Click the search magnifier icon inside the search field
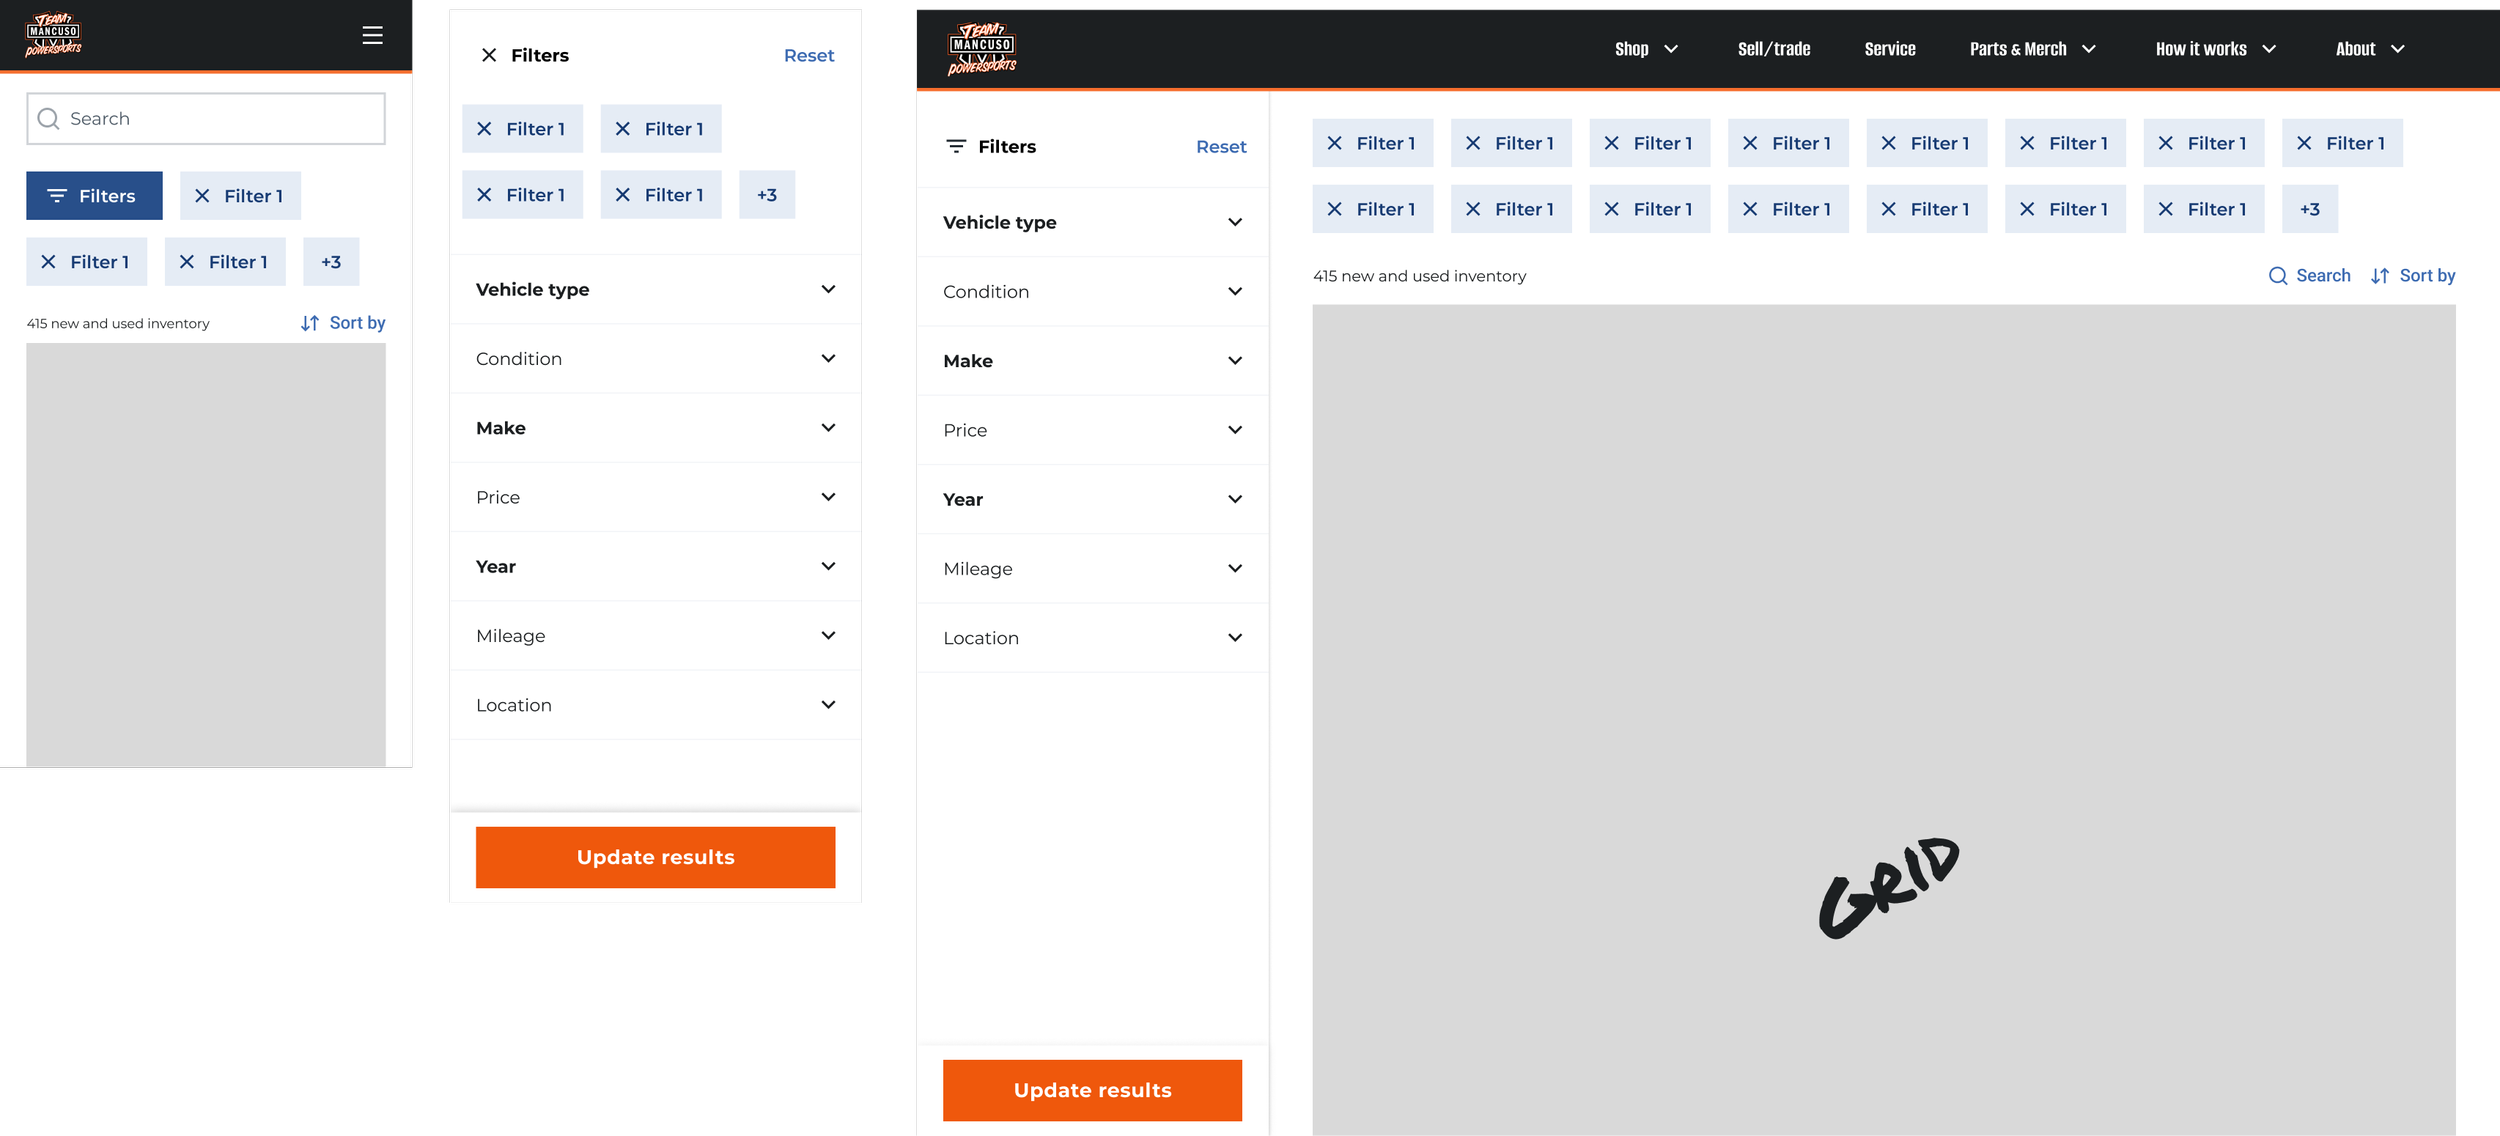The image size is (2500, 1136). point(48,118)
